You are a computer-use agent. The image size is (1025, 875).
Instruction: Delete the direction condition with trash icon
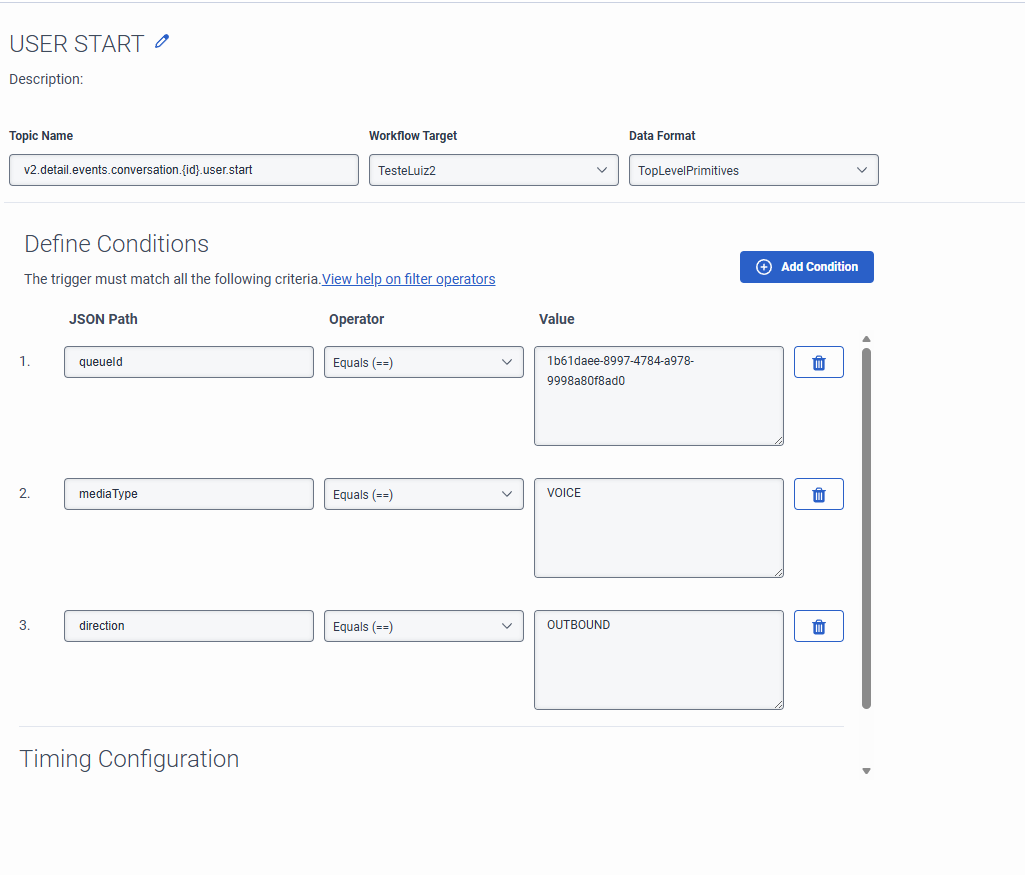(818, 626)
